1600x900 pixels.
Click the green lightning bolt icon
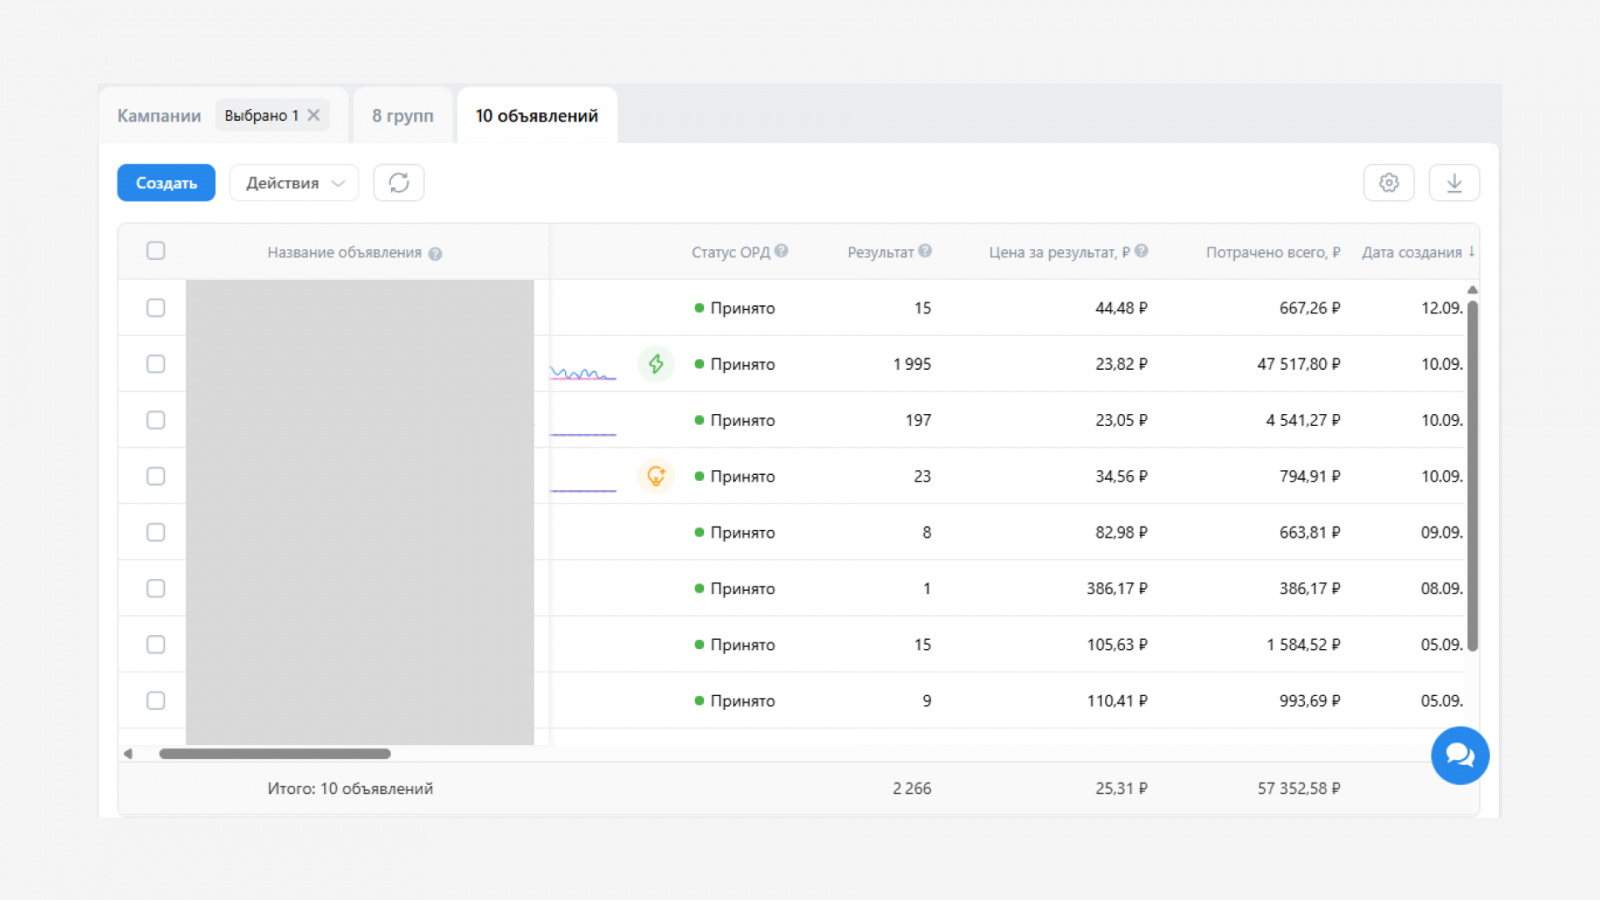click(x=656, y=364)
